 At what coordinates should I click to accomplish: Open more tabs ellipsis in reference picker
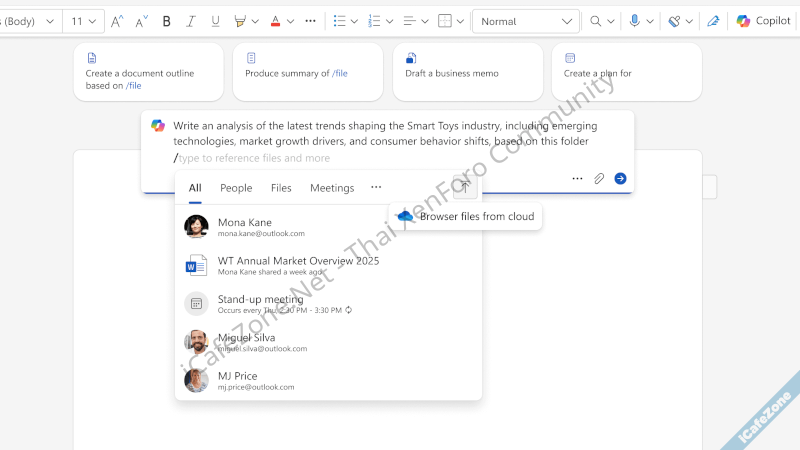376,187
